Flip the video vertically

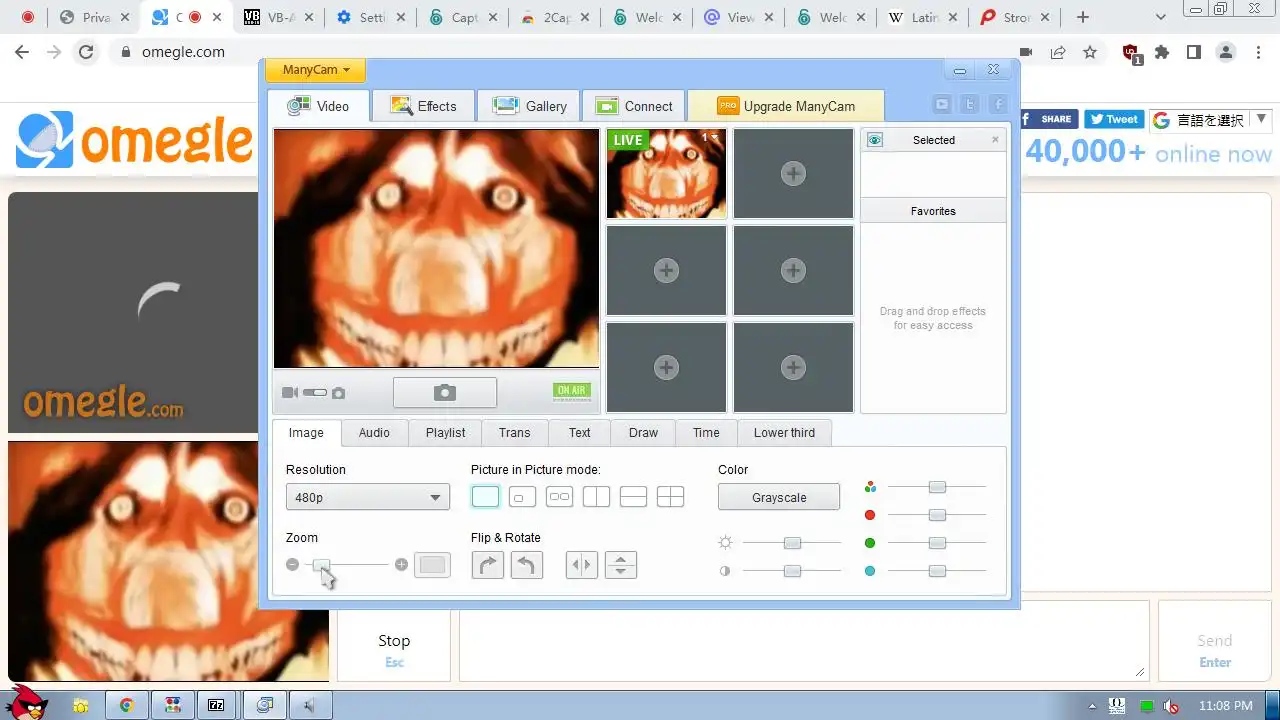click(621, 565)
